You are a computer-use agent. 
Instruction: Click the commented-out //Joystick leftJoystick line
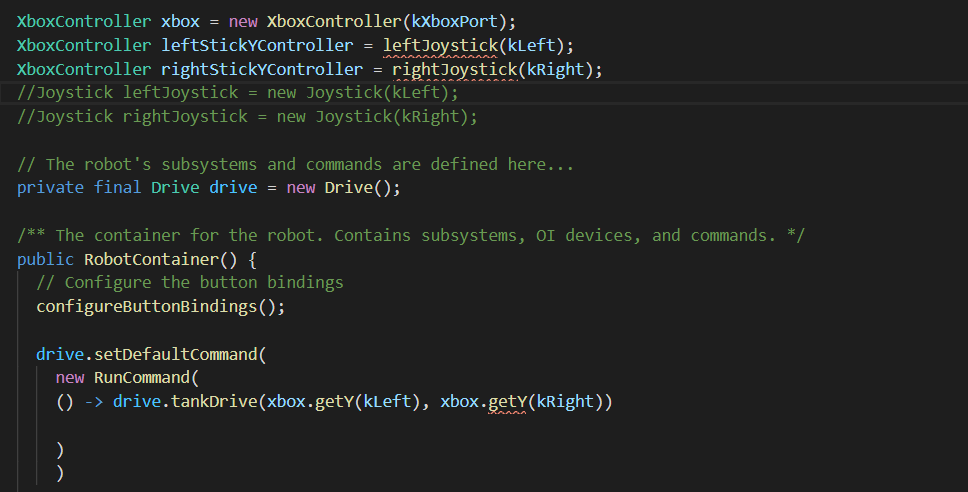click(x=238, y=93)
